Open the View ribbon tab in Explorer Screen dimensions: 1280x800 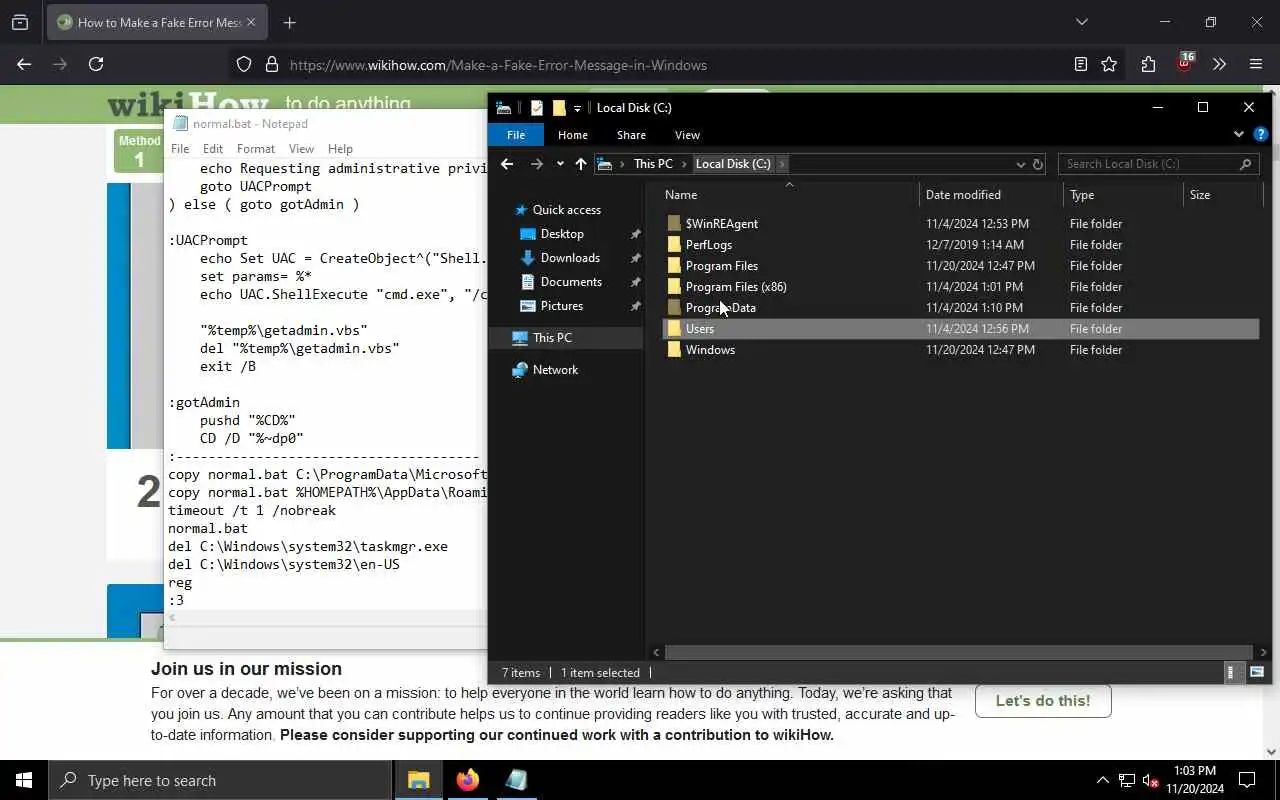687,135
